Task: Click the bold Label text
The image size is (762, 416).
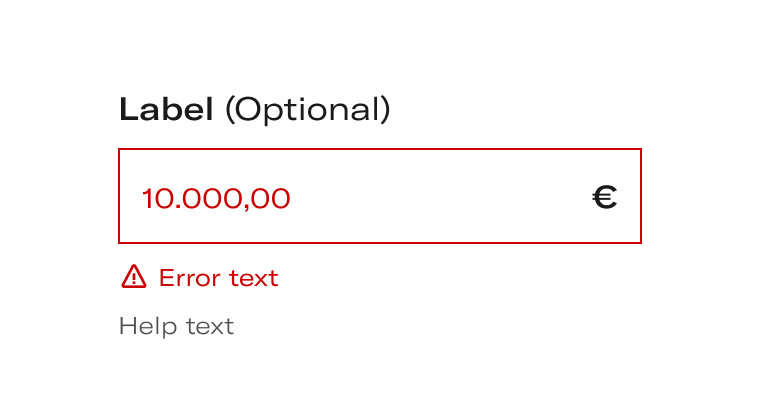Action: click(x=166, y=109)
